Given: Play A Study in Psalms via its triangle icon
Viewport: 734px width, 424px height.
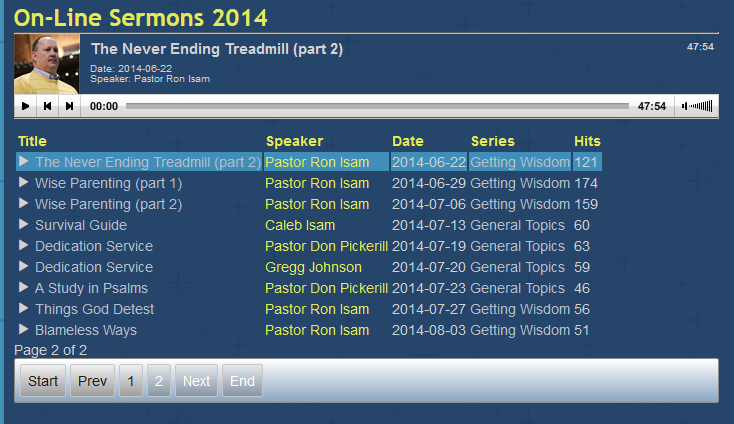Looking at the screenshot, I should click(x=23, y=287).
